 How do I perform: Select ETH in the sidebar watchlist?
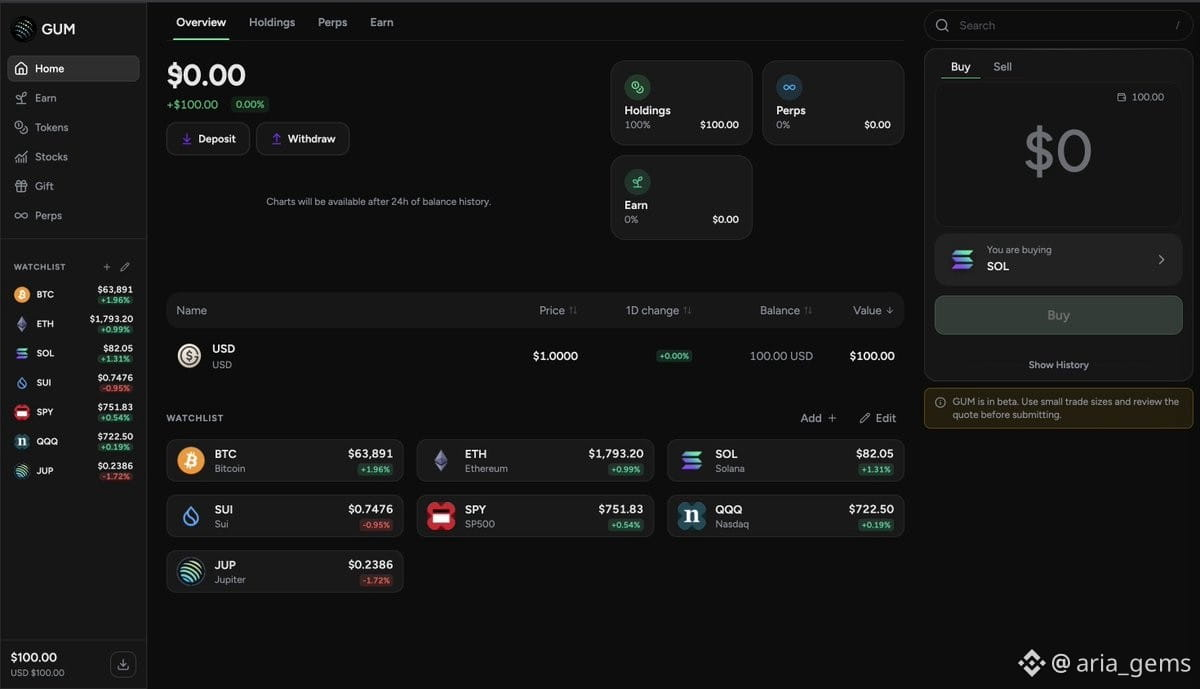click(x=73, y=324)
